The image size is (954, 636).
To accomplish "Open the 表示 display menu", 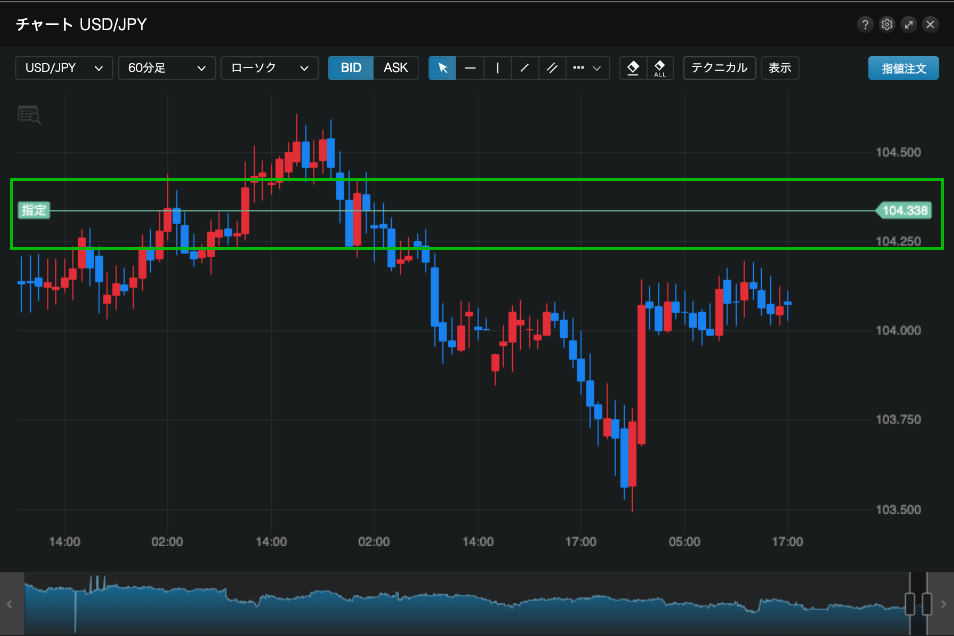I will [780, 68].
